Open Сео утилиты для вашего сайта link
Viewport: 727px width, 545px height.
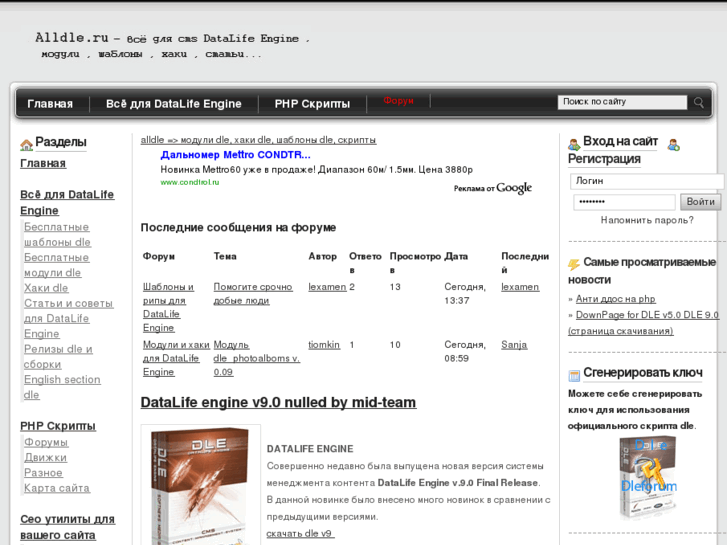click(68, 527)
